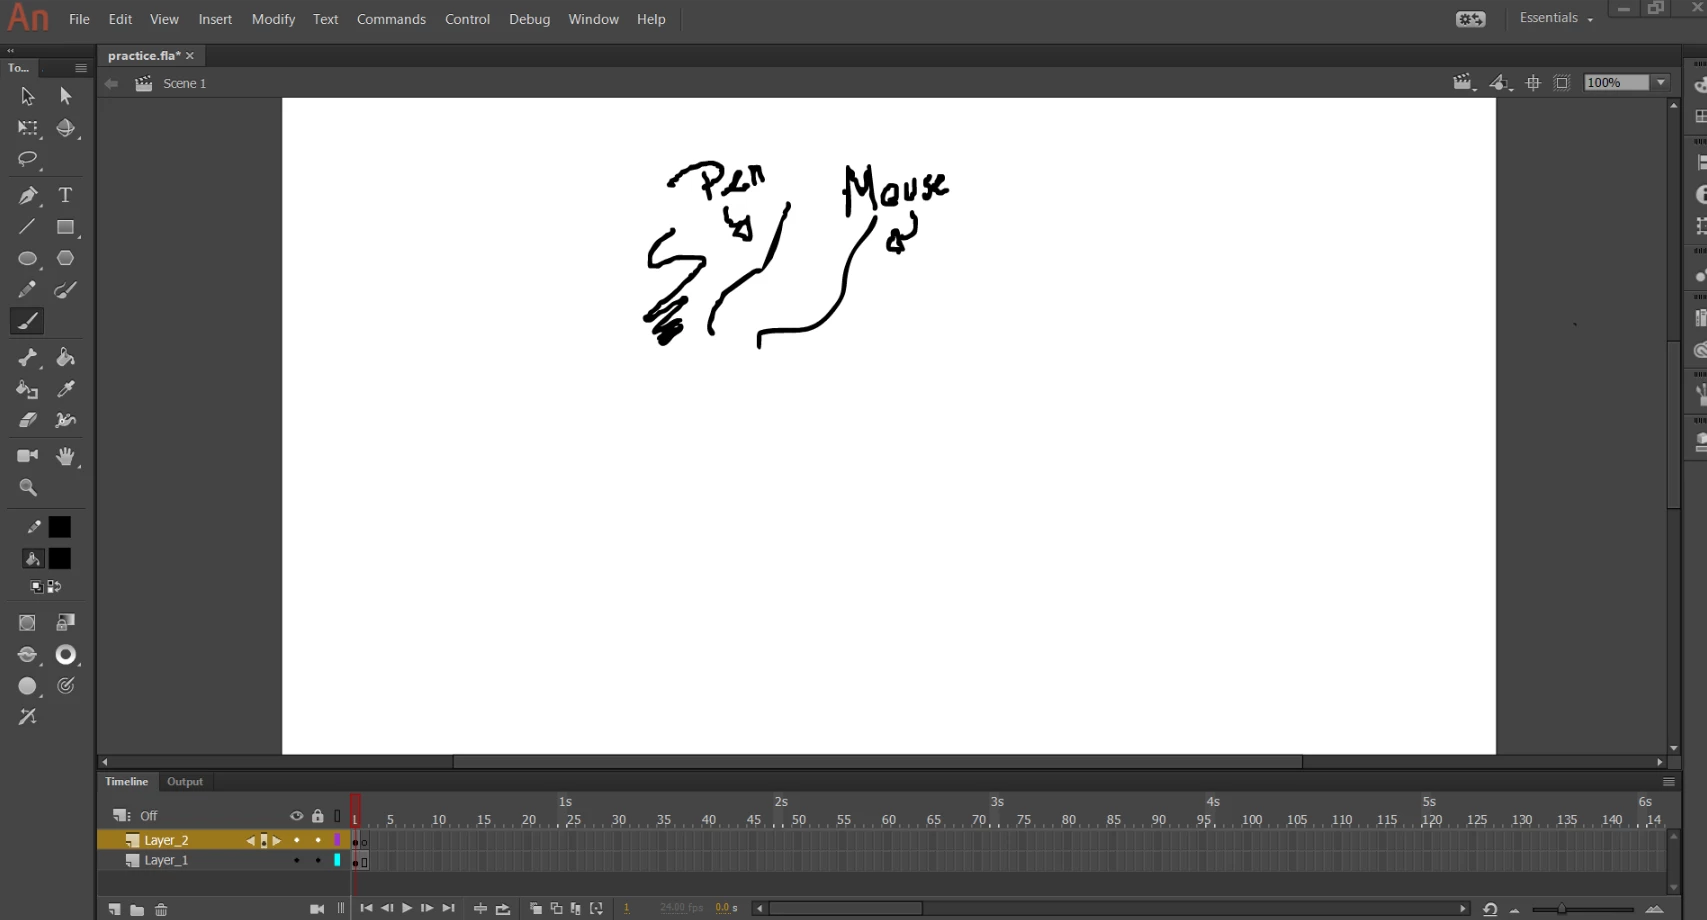1707x920 pixels.
Task: Select the Pencil tool
Action: coord(27,290)
